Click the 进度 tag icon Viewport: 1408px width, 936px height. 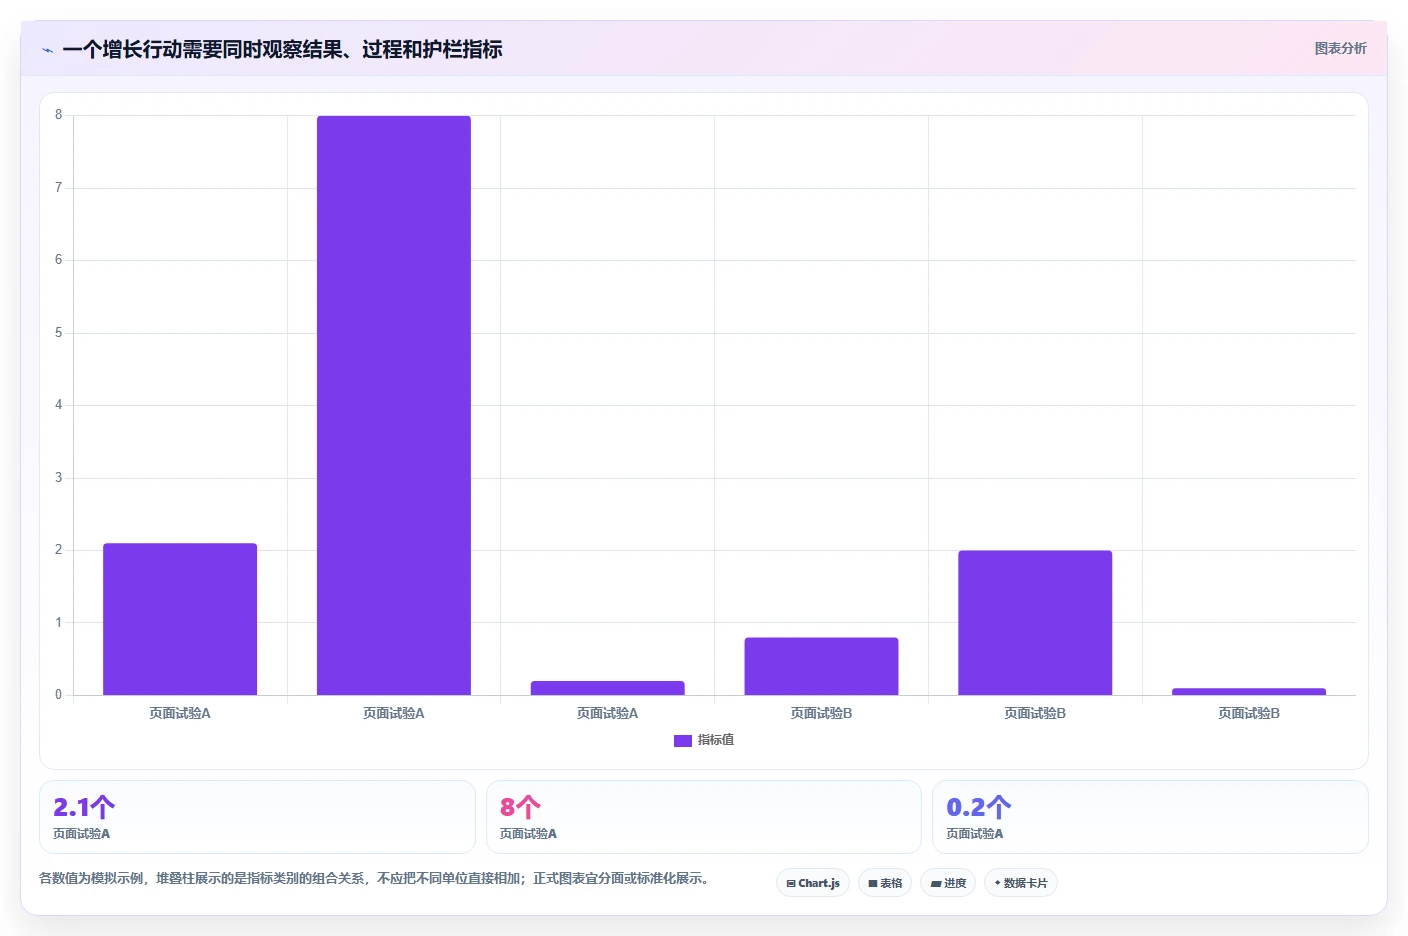[x=936, y=884]
